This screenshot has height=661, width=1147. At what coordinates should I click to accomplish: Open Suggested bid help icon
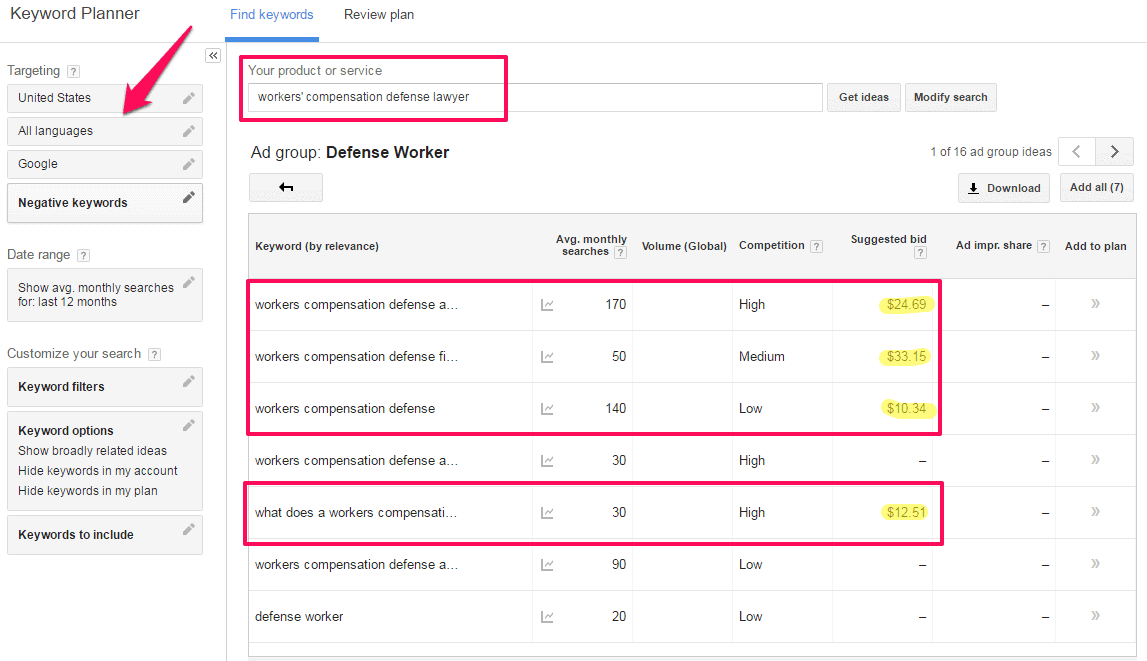pyautogui.click(x=920, y=252)
